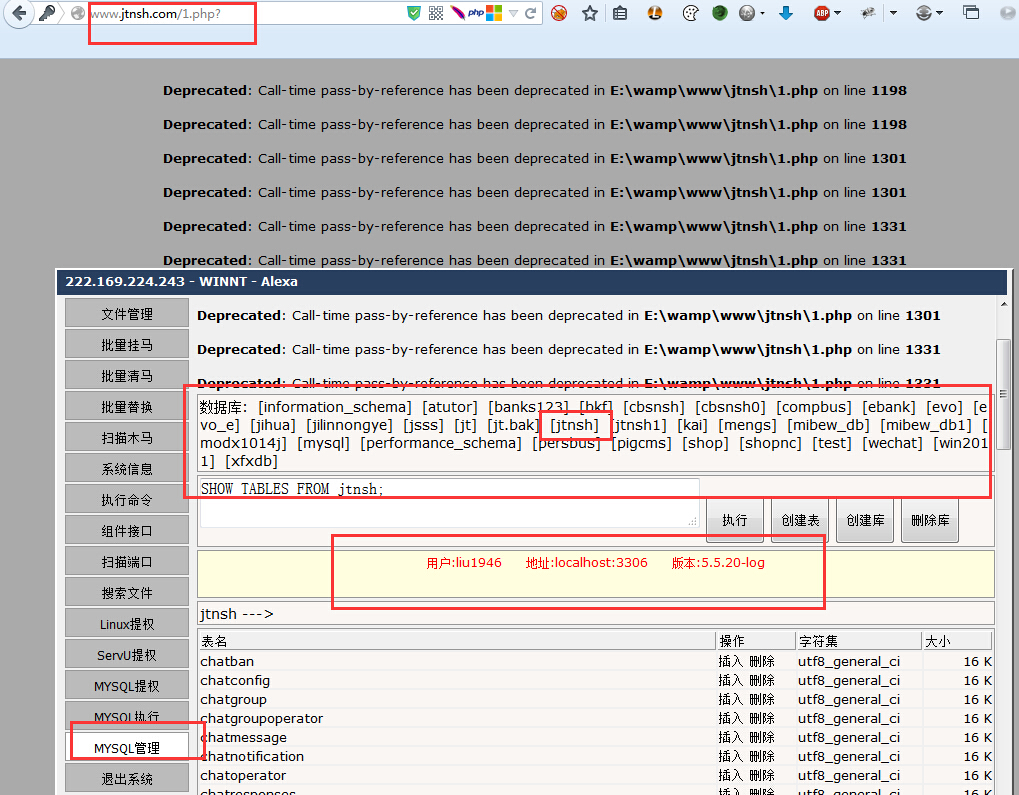This screenshot has width=1019, height=795.
Task: Click the 创建表 button
Action: tap(800, 520)
